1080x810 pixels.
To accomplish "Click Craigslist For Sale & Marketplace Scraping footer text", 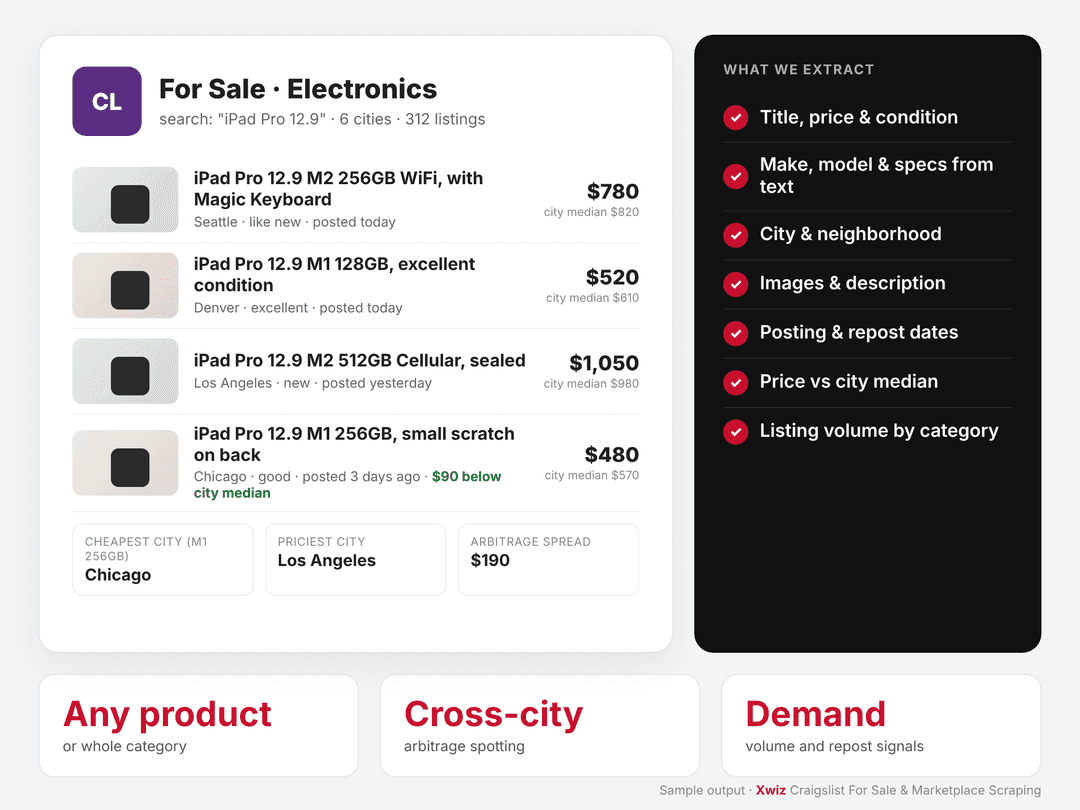I will [x=915, y=790].
